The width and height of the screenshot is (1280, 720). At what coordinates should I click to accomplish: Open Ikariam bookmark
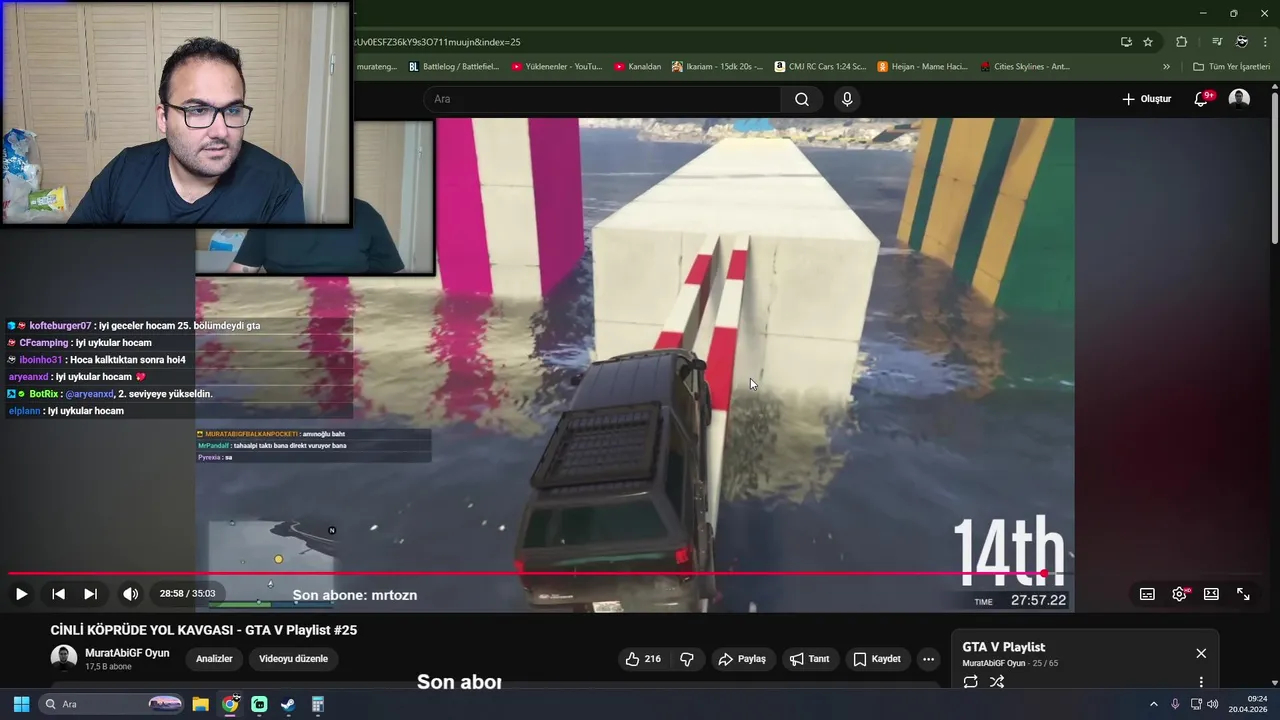coord(717,67)
